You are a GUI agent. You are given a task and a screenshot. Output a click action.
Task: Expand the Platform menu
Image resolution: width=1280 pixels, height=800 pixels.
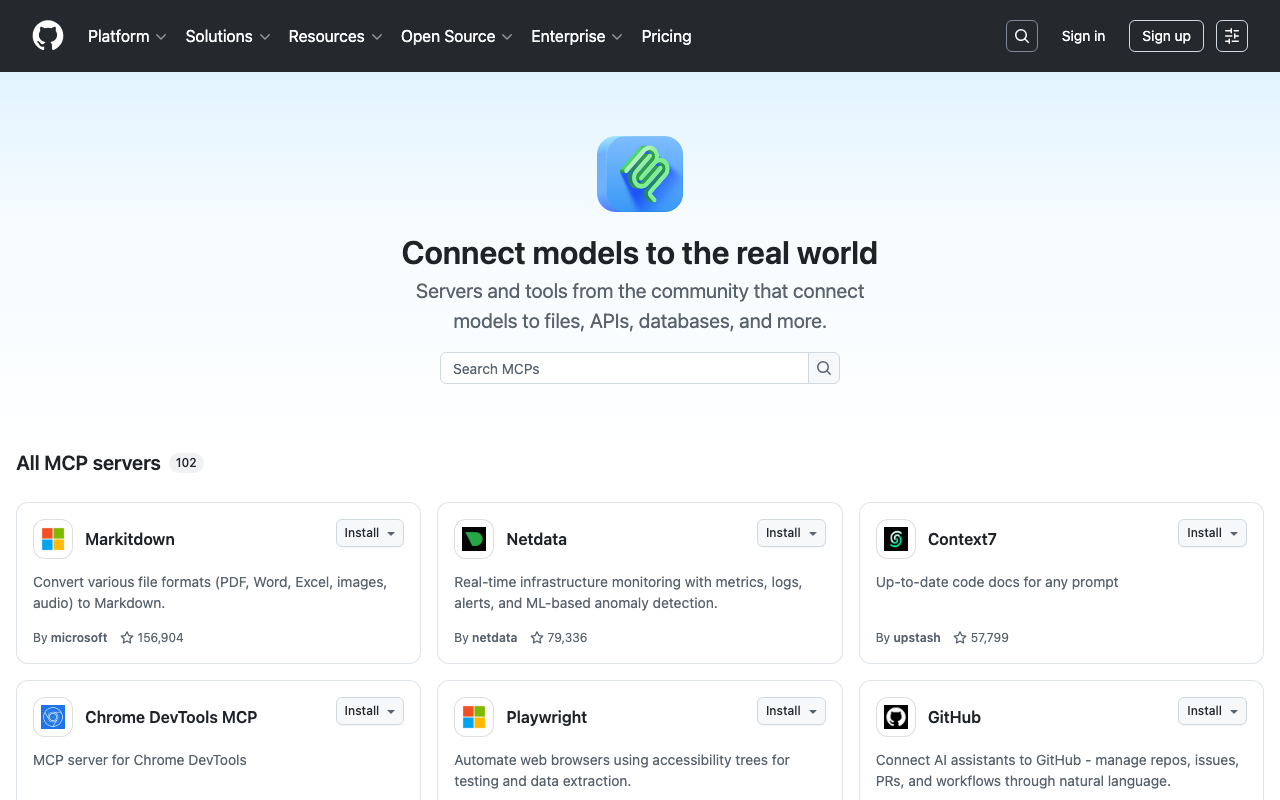(x=126, y=36)
